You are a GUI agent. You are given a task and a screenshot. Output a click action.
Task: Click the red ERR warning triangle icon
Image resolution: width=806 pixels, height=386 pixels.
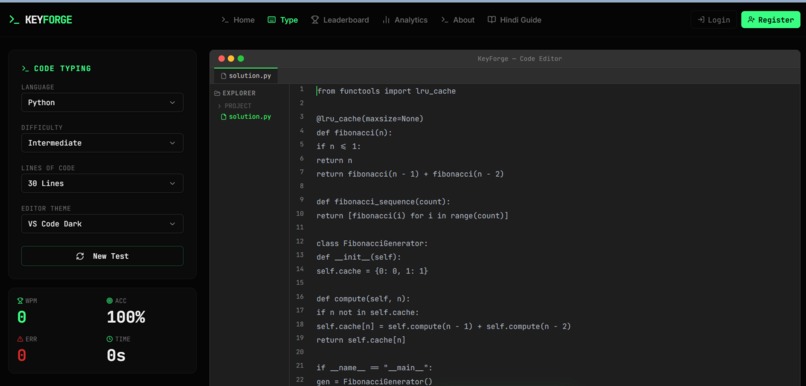(x=20, y=339)
